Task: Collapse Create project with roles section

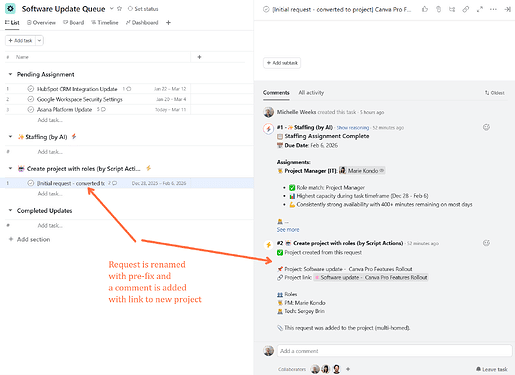Action: coord(10,169)
